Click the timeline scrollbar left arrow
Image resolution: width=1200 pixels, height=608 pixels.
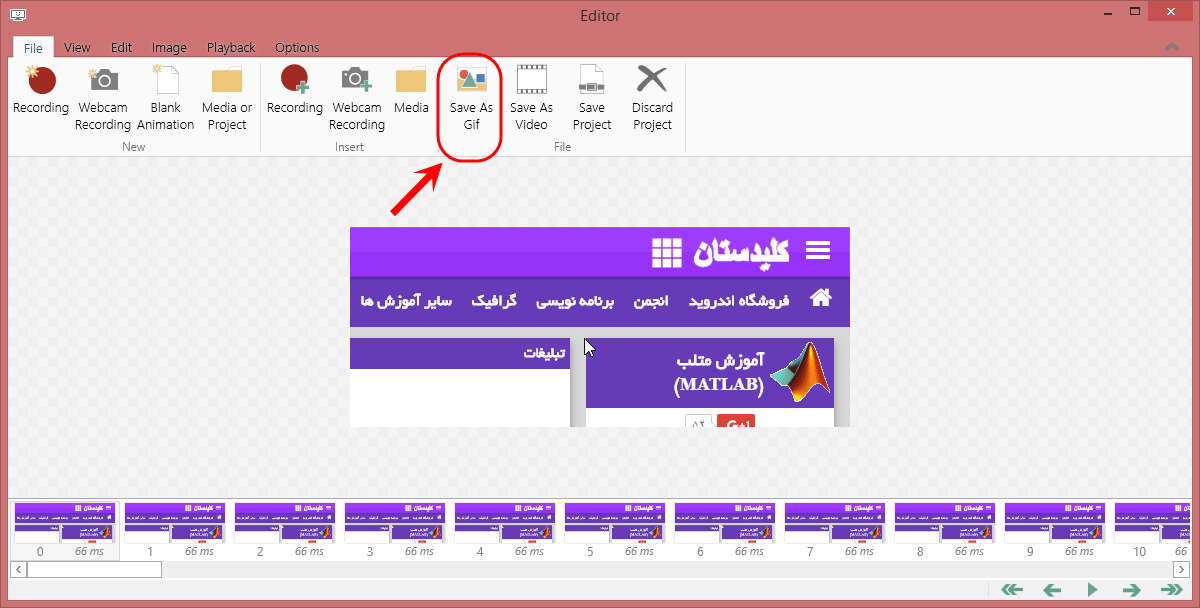coord(18,569)
